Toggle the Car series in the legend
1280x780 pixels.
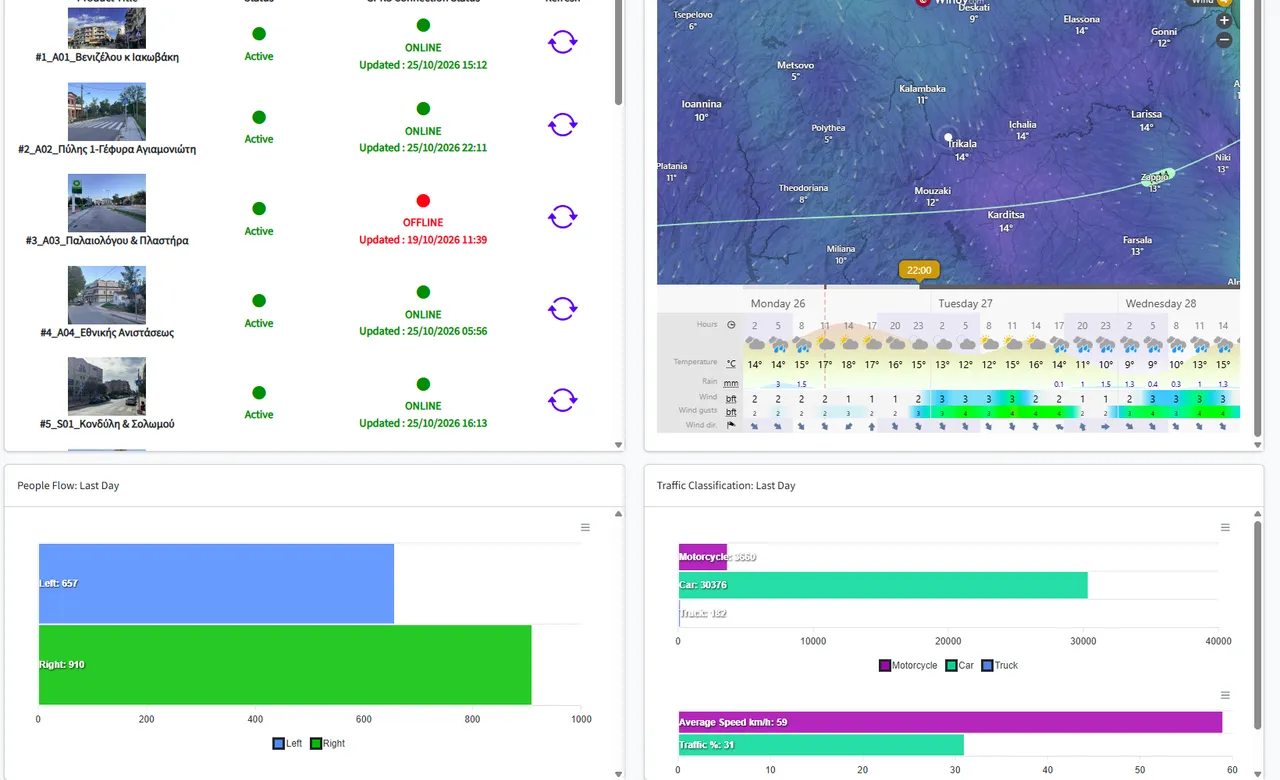pos(959,665)
